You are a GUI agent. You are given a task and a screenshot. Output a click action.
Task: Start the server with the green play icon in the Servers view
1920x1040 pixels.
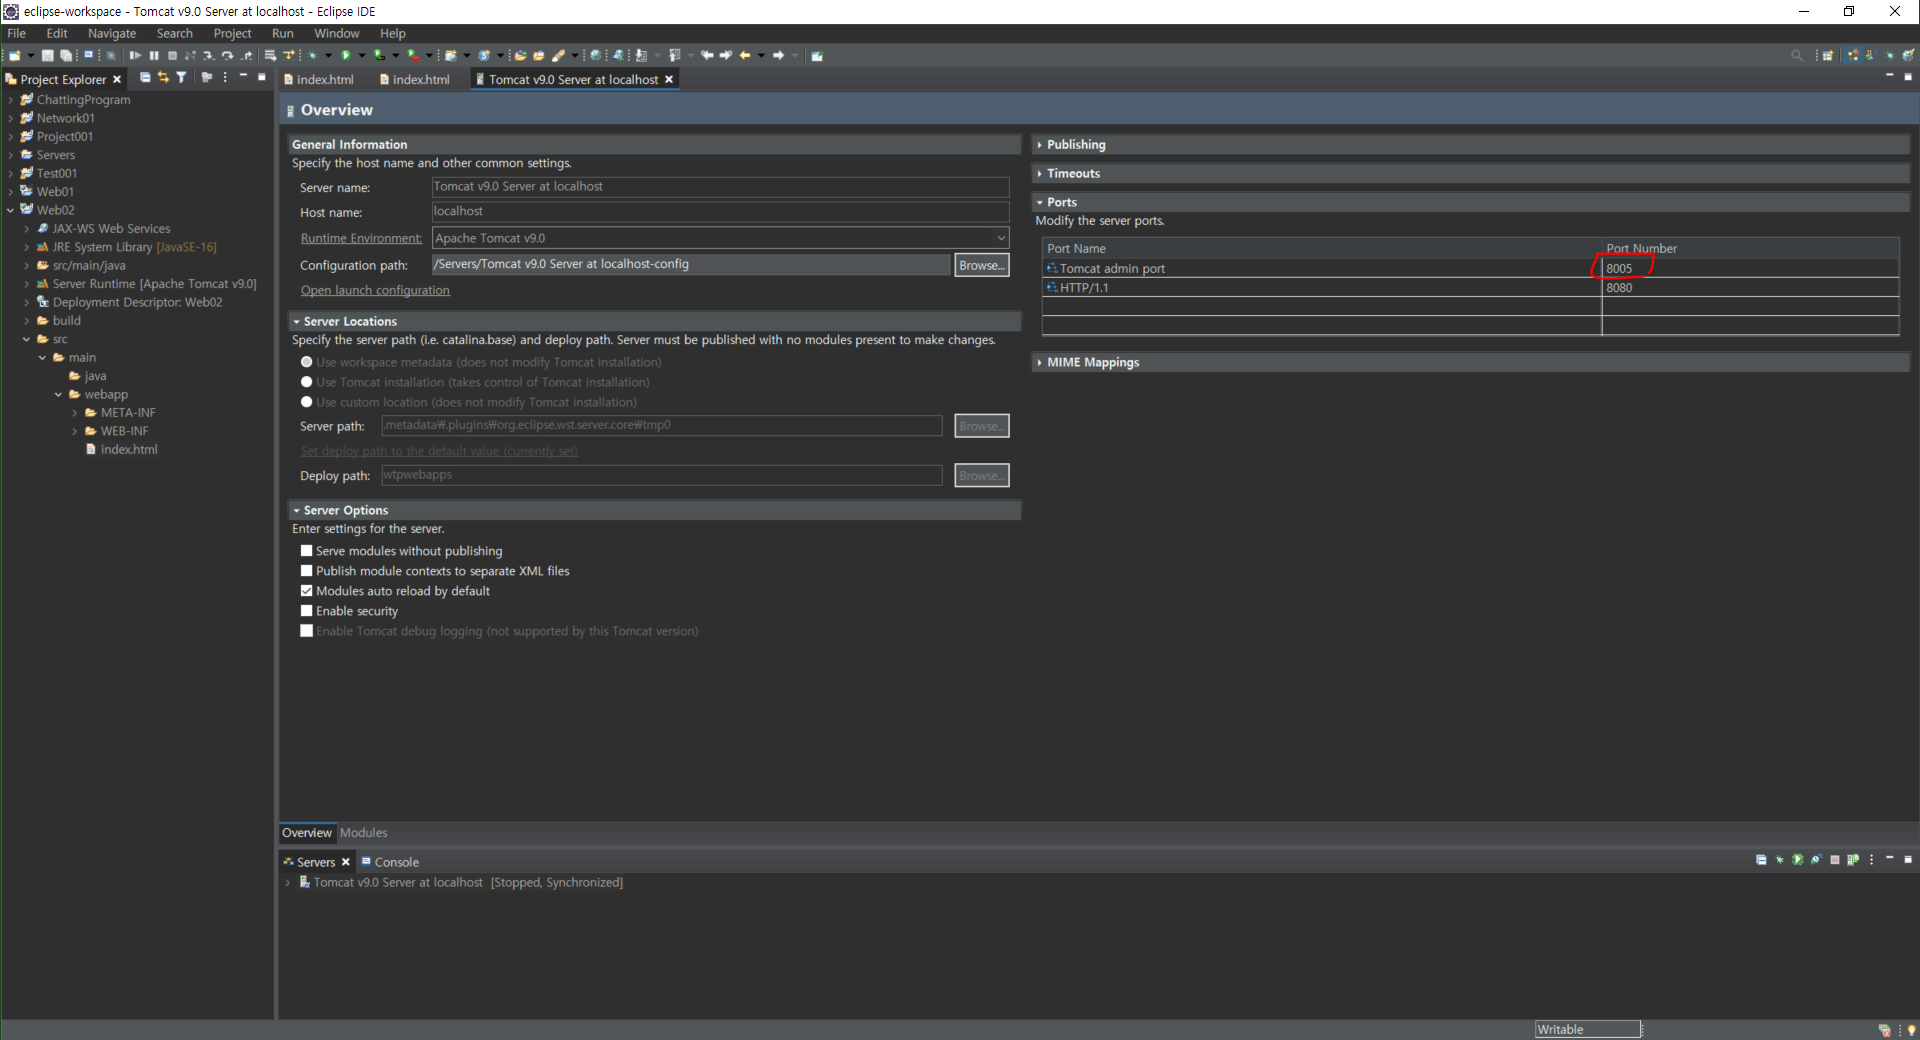point(1797,860)
